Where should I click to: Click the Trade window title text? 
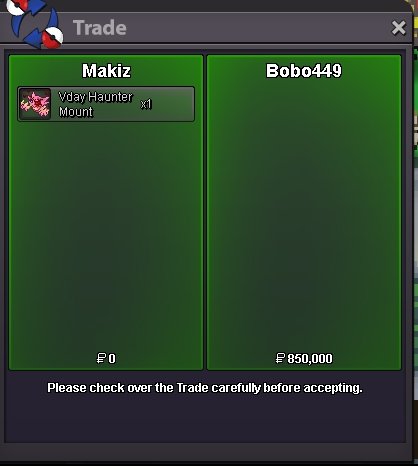100,28
